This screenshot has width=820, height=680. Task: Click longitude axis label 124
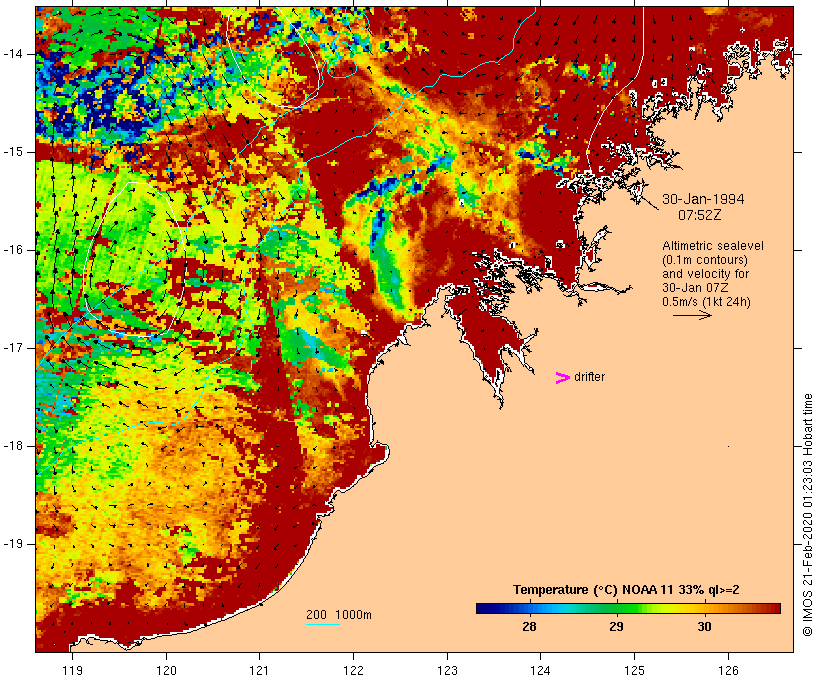coord(541,670)
